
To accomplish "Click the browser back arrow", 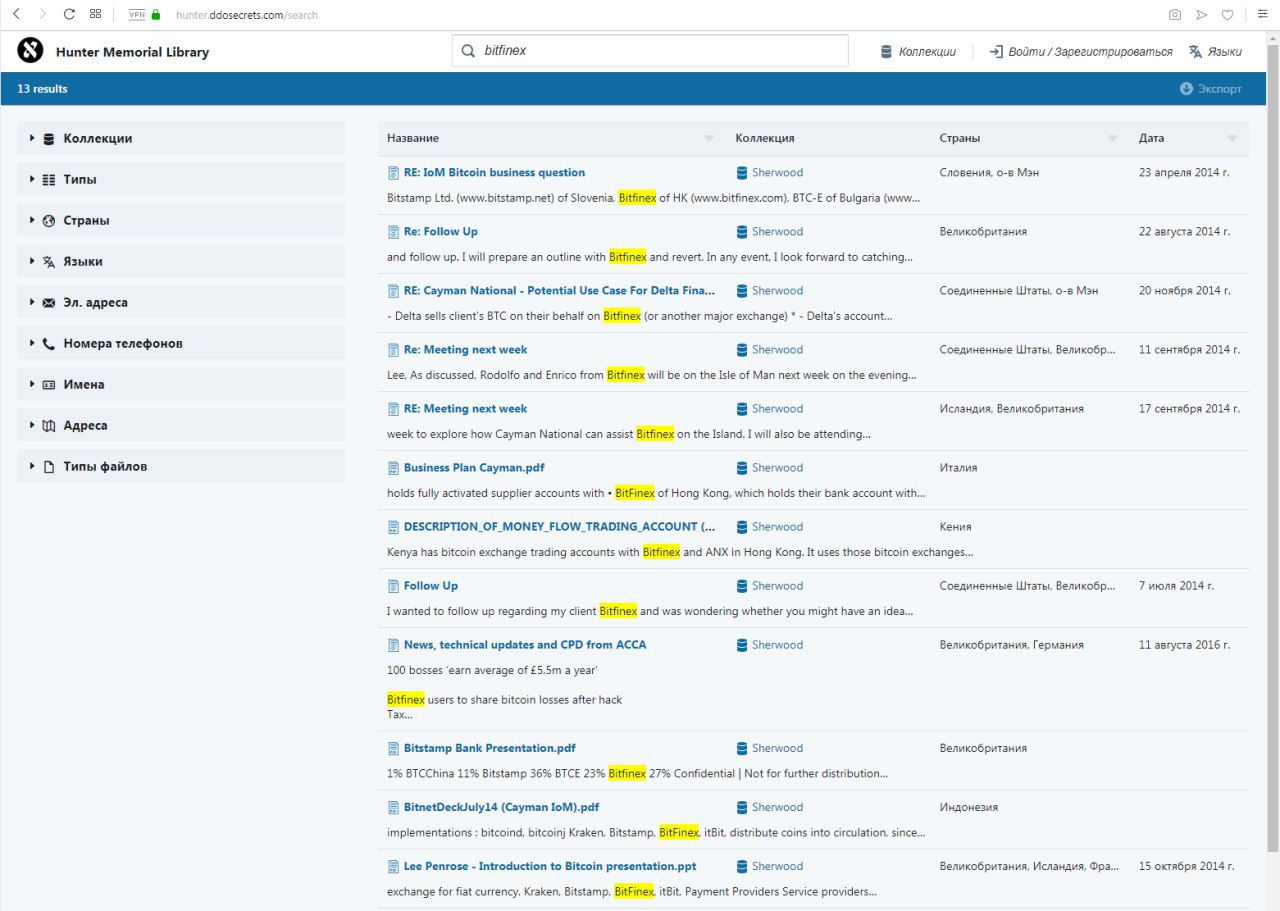I will pyautogui.click(x=16, y=14).
